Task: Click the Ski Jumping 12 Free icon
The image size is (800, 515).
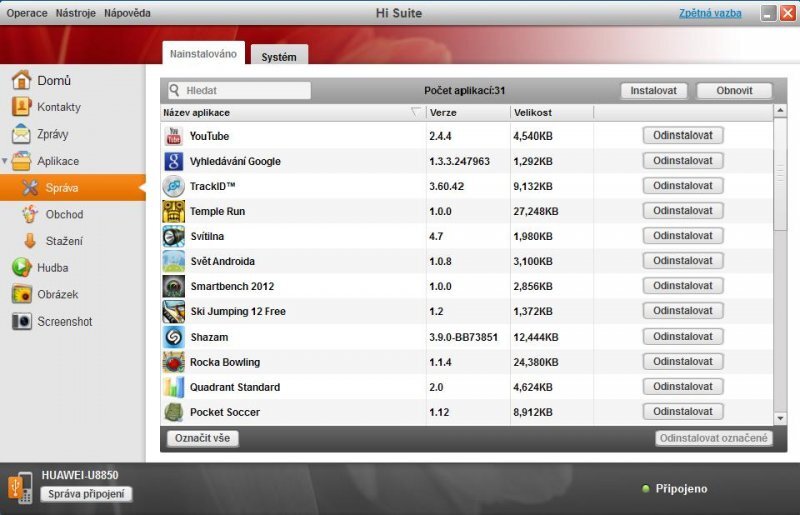Action: (173, 311)
